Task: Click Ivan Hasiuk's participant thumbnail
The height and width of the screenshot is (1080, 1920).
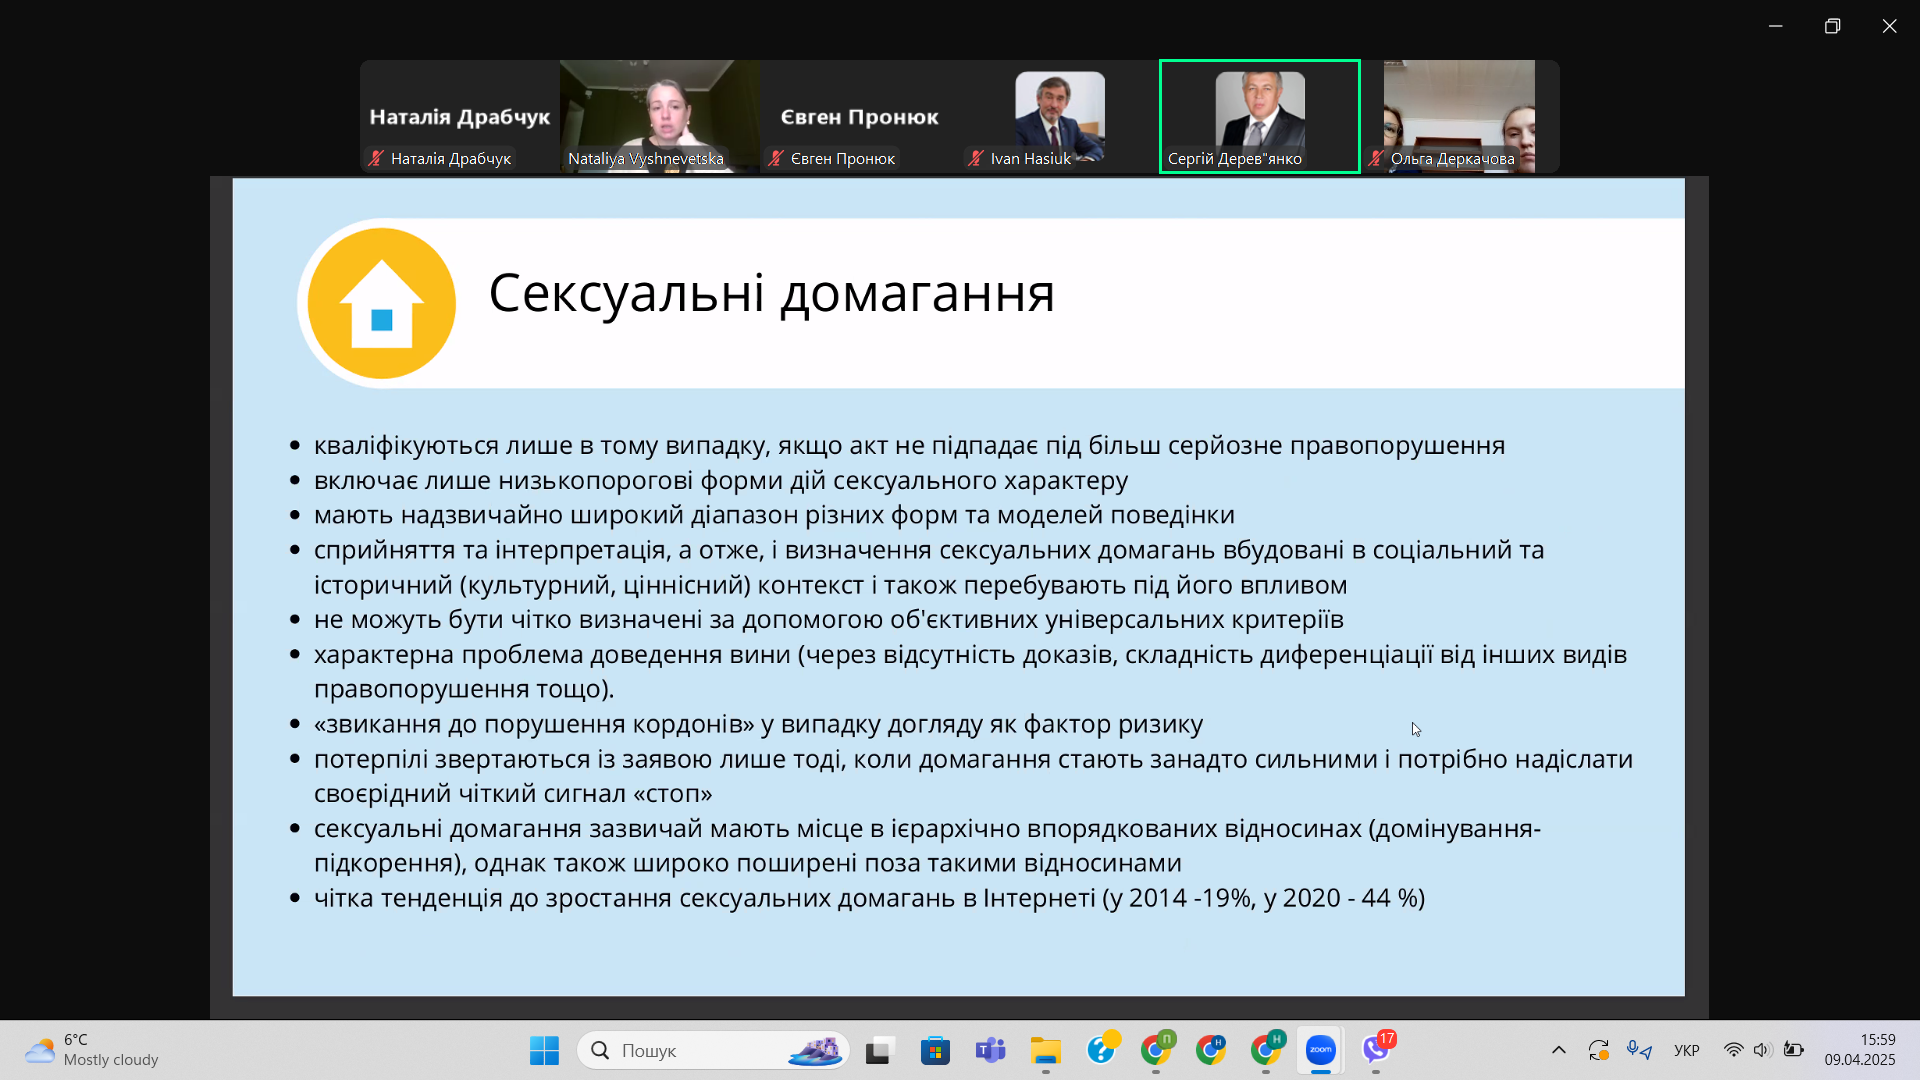Action: click(1059, 115)
